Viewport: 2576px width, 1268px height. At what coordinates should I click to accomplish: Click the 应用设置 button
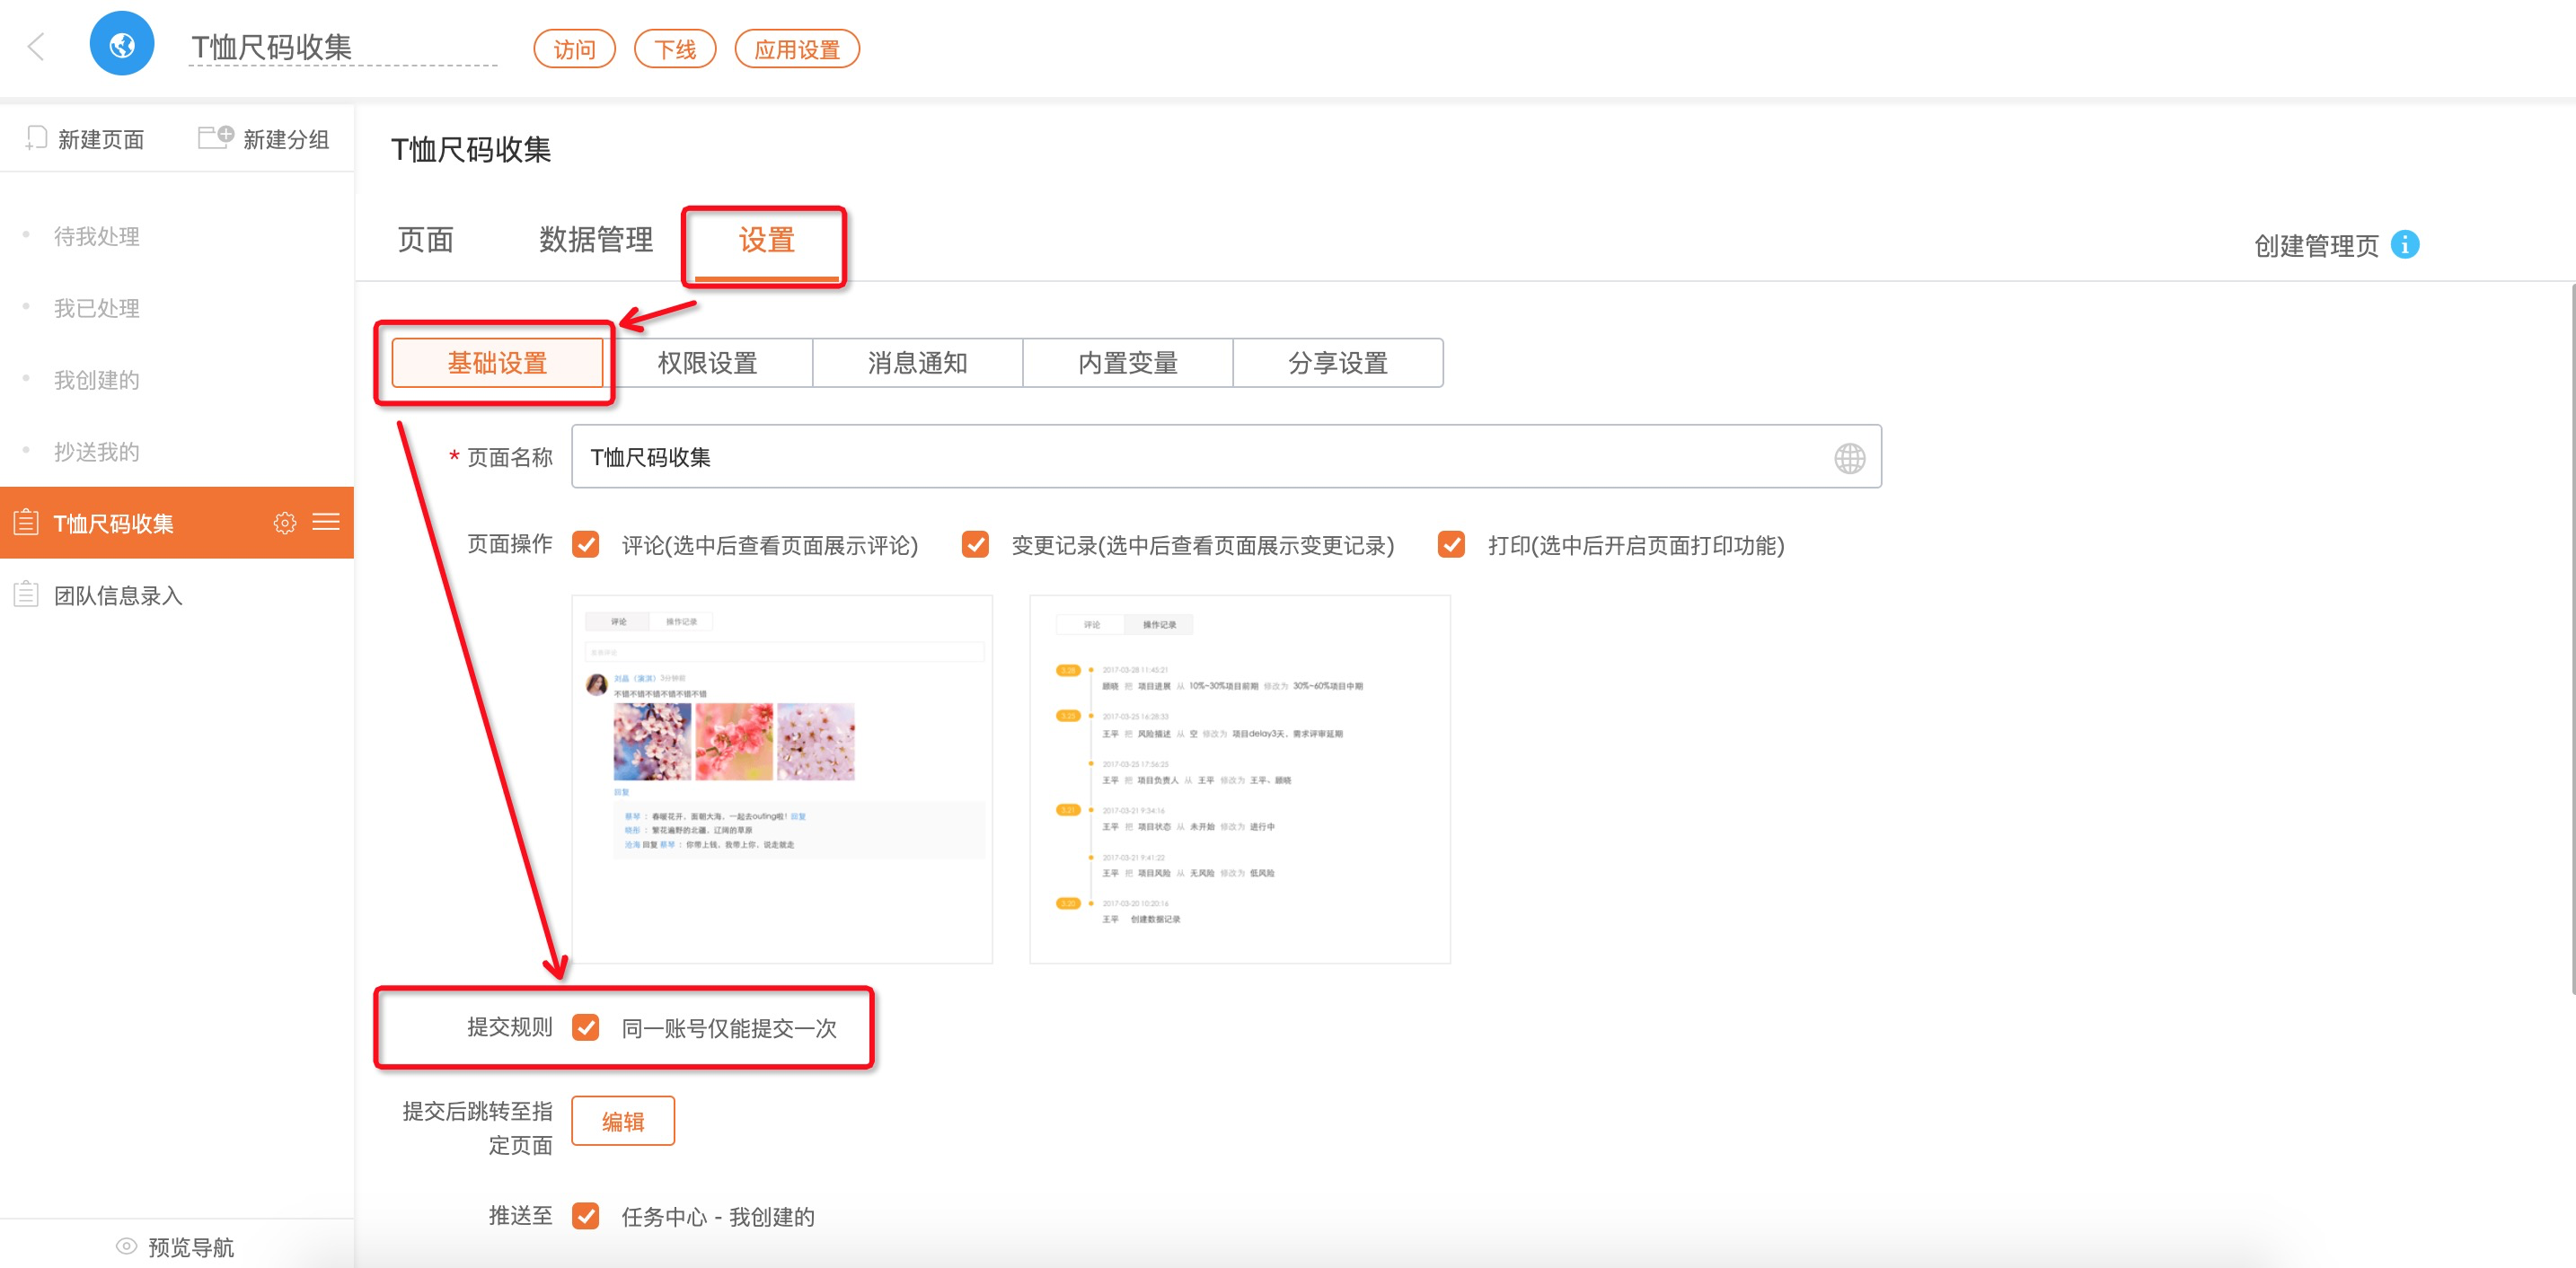pos(796,49)
